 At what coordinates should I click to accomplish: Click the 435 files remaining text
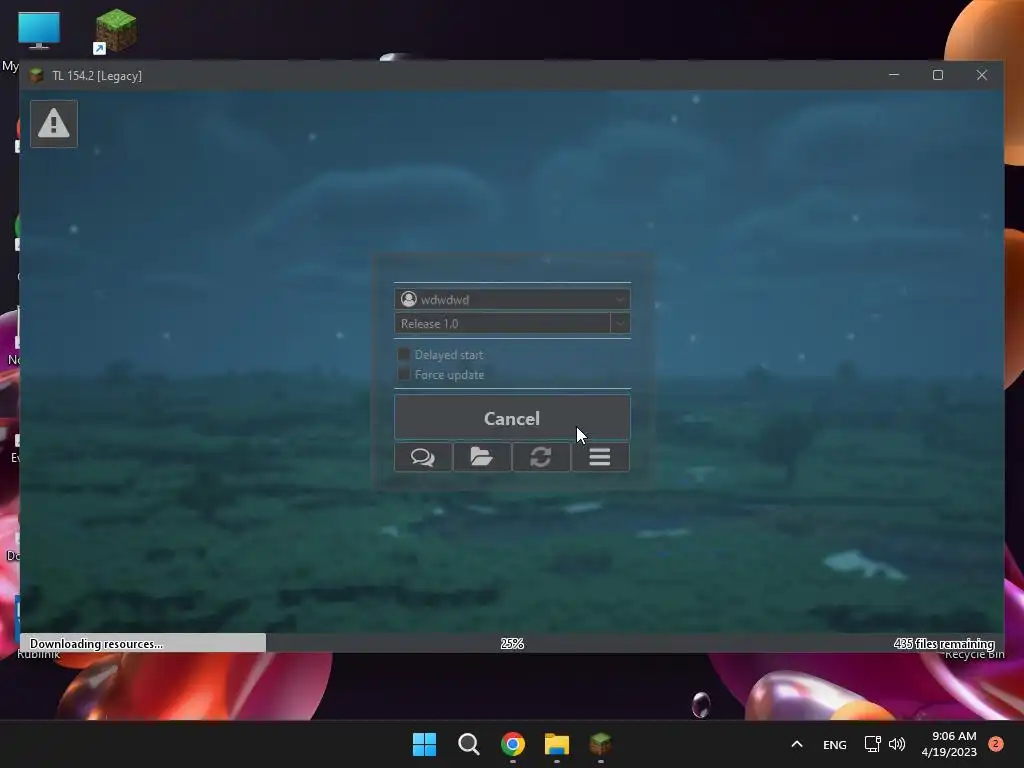944,644
